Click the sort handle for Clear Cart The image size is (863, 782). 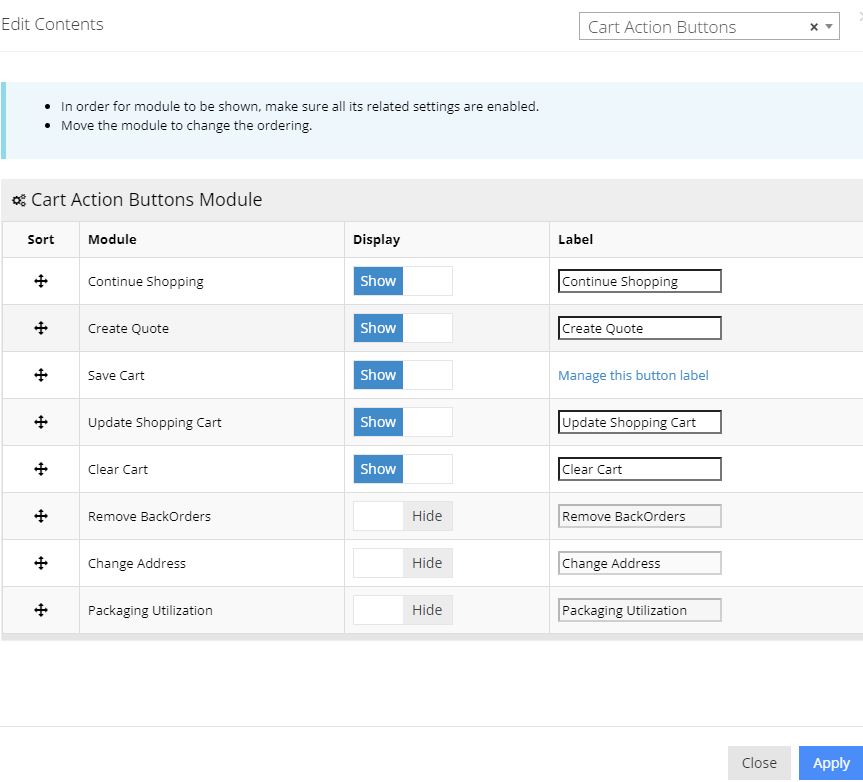click(x=41, y=469)
